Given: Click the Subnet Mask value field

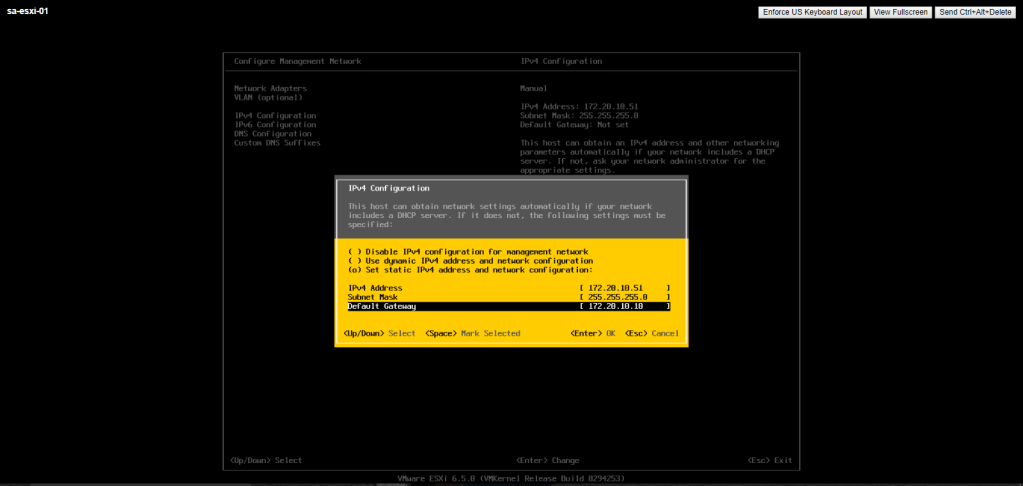Looking at the screenshot, I should [x=624, y=297].
